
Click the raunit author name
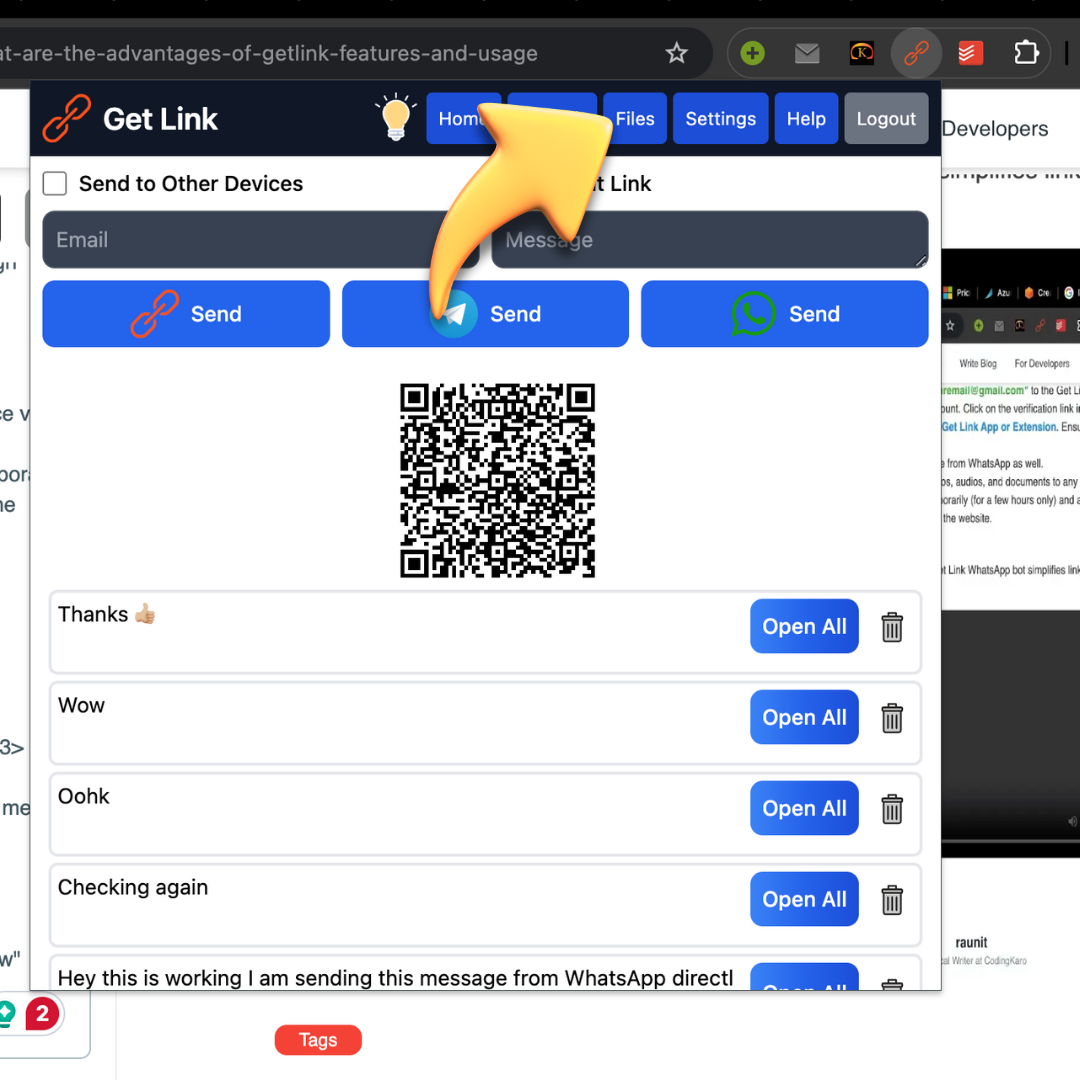971,942
